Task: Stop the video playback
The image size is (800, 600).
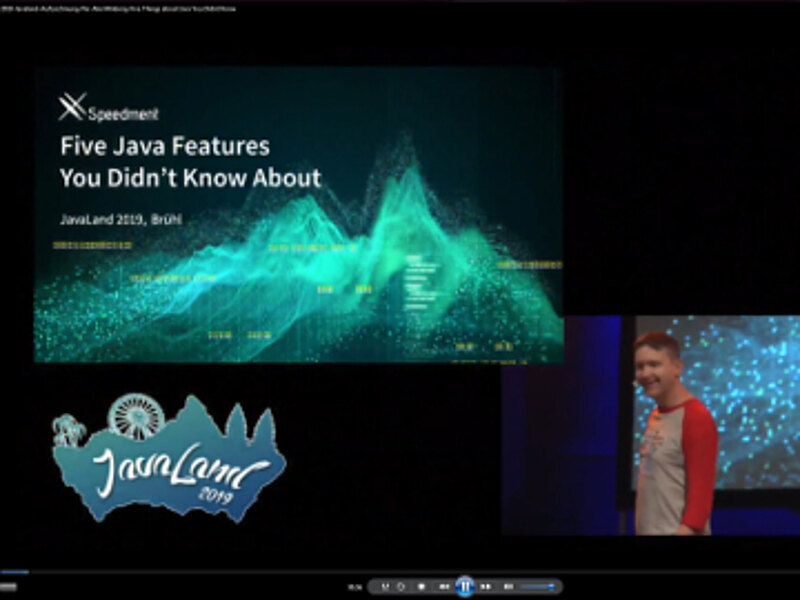Action: click(x=422, y=586)
